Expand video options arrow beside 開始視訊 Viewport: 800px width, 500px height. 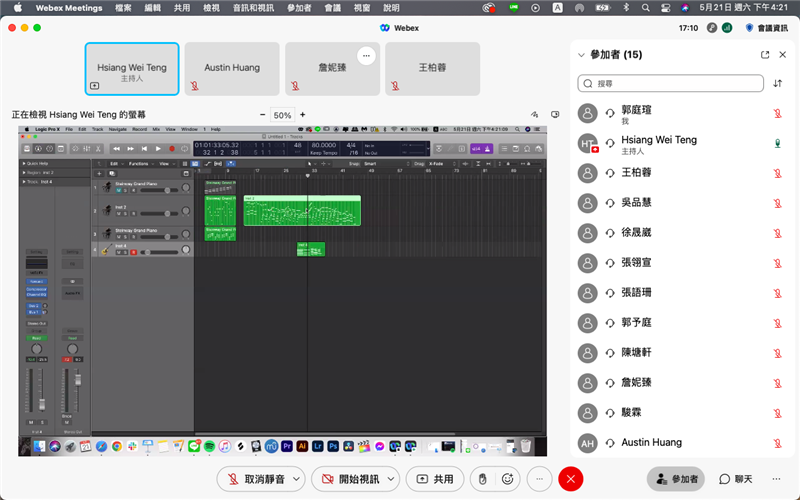click(x=391, y=479)
